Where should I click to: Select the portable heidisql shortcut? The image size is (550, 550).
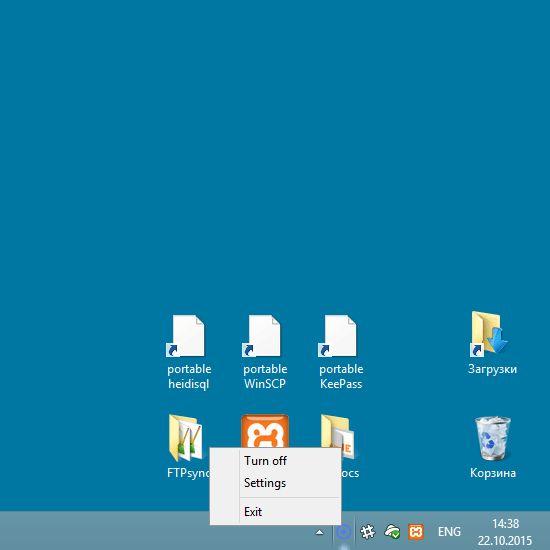[189, 352]
